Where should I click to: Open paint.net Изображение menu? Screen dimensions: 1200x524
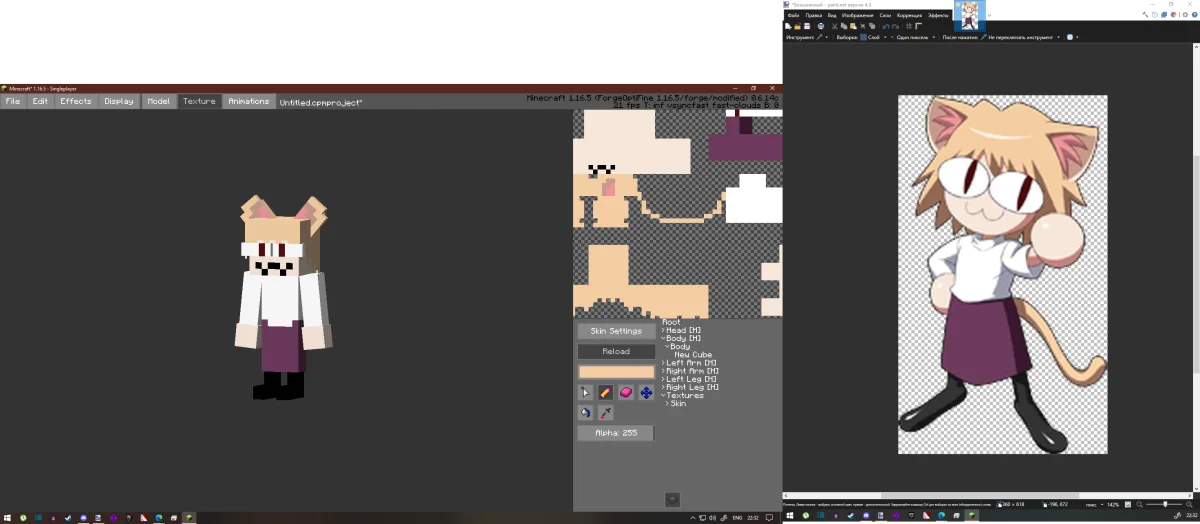coord(857,15)
